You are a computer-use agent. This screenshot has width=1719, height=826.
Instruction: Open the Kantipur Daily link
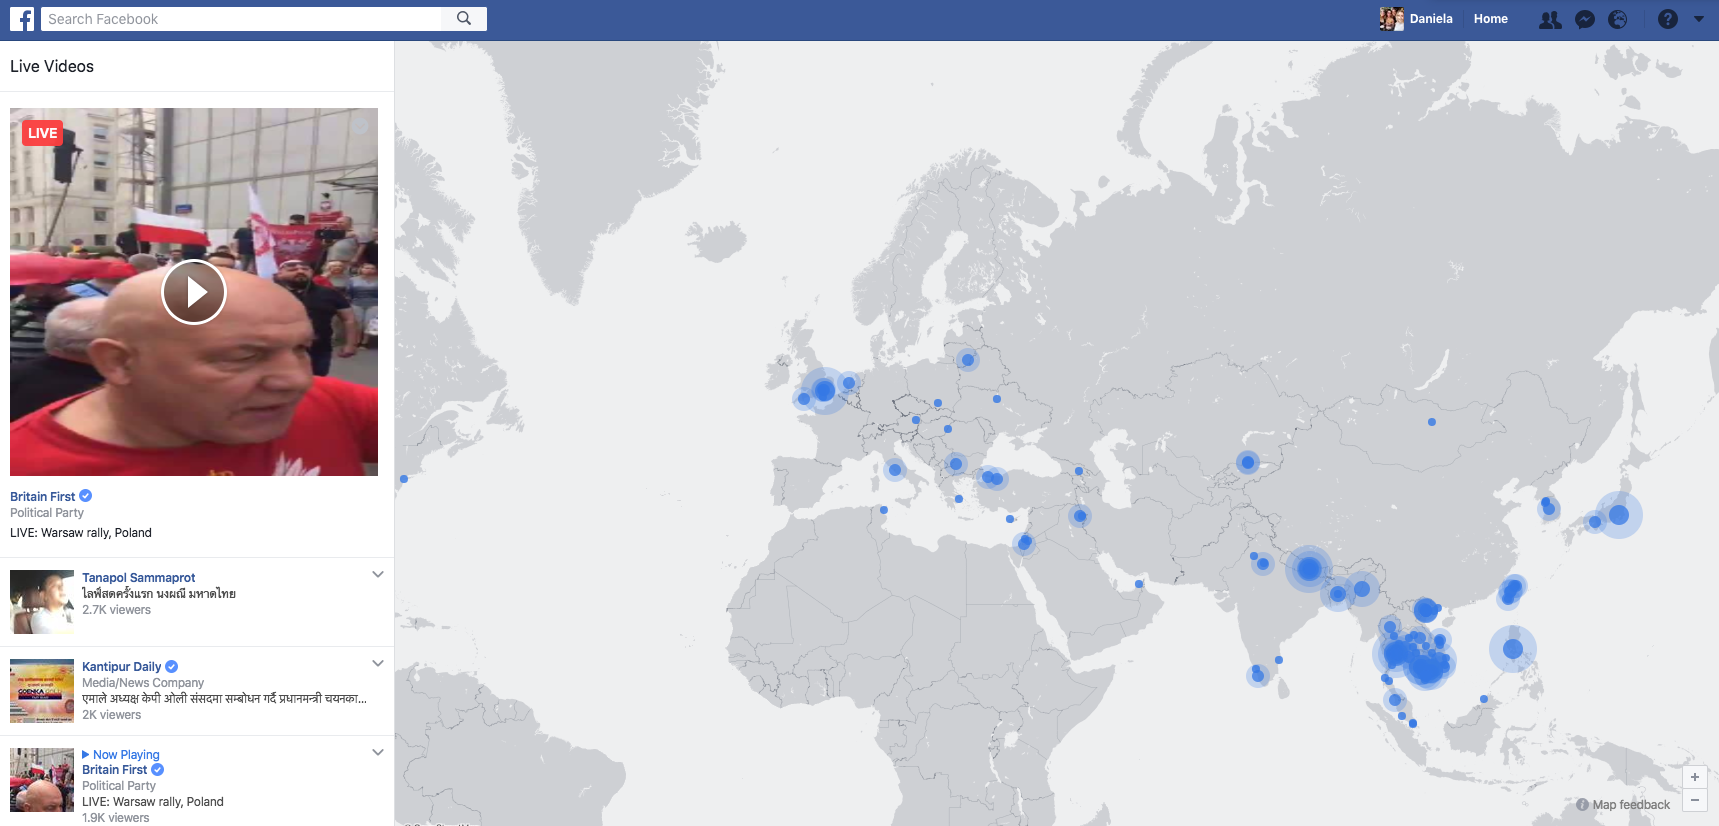(121, 666)
